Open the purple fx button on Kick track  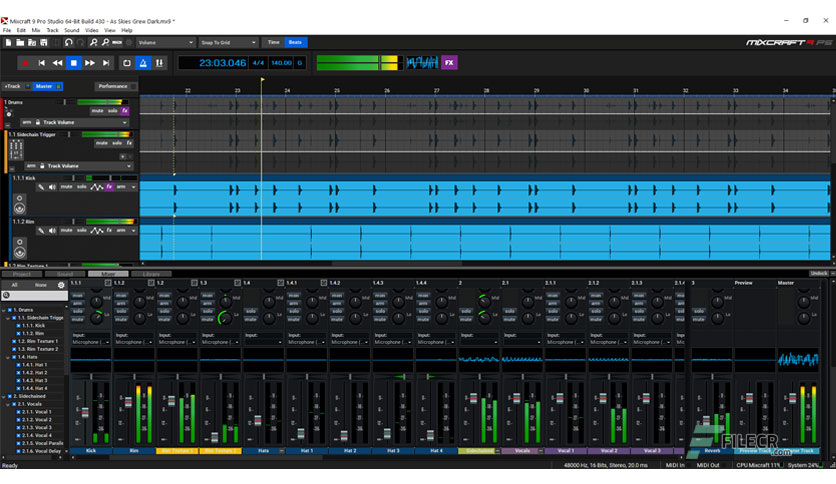[x=109, y=187]
